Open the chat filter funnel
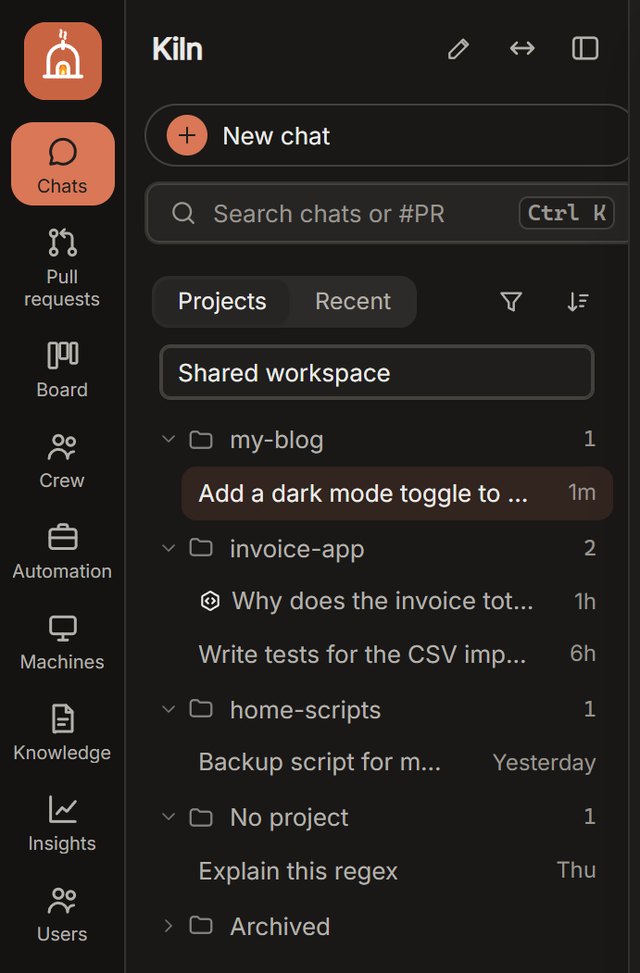Image resolution: width=640 pixels, height=973 pixels. [x=511, y=302]
